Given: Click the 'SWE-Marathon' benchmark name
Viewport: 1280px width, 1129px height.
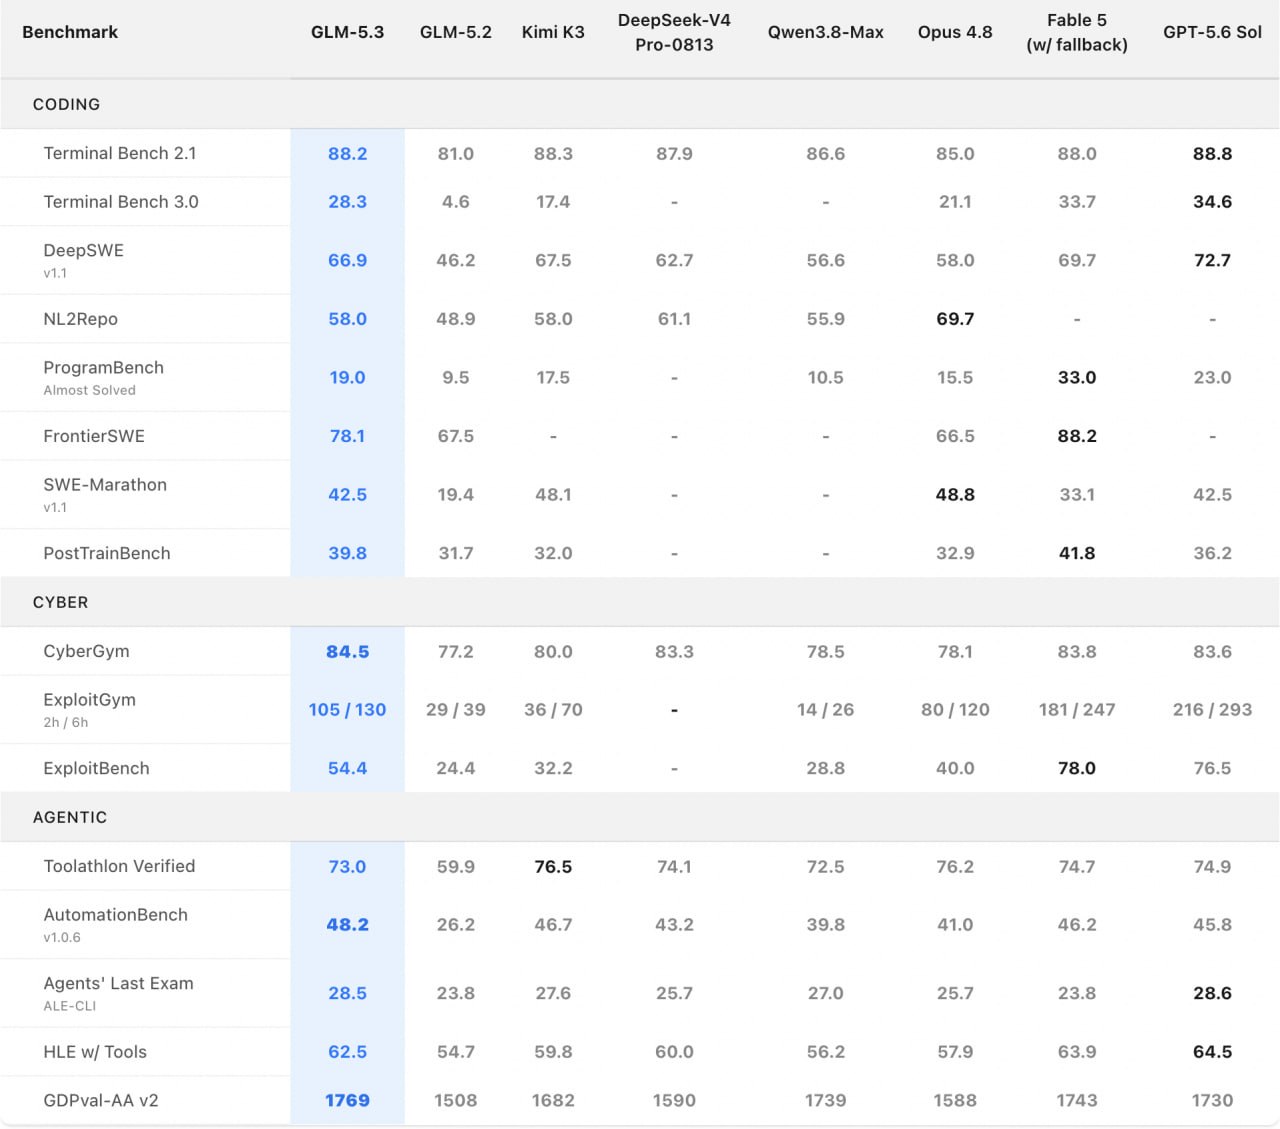Looking at the screenshot, I should tap(105, 484).
